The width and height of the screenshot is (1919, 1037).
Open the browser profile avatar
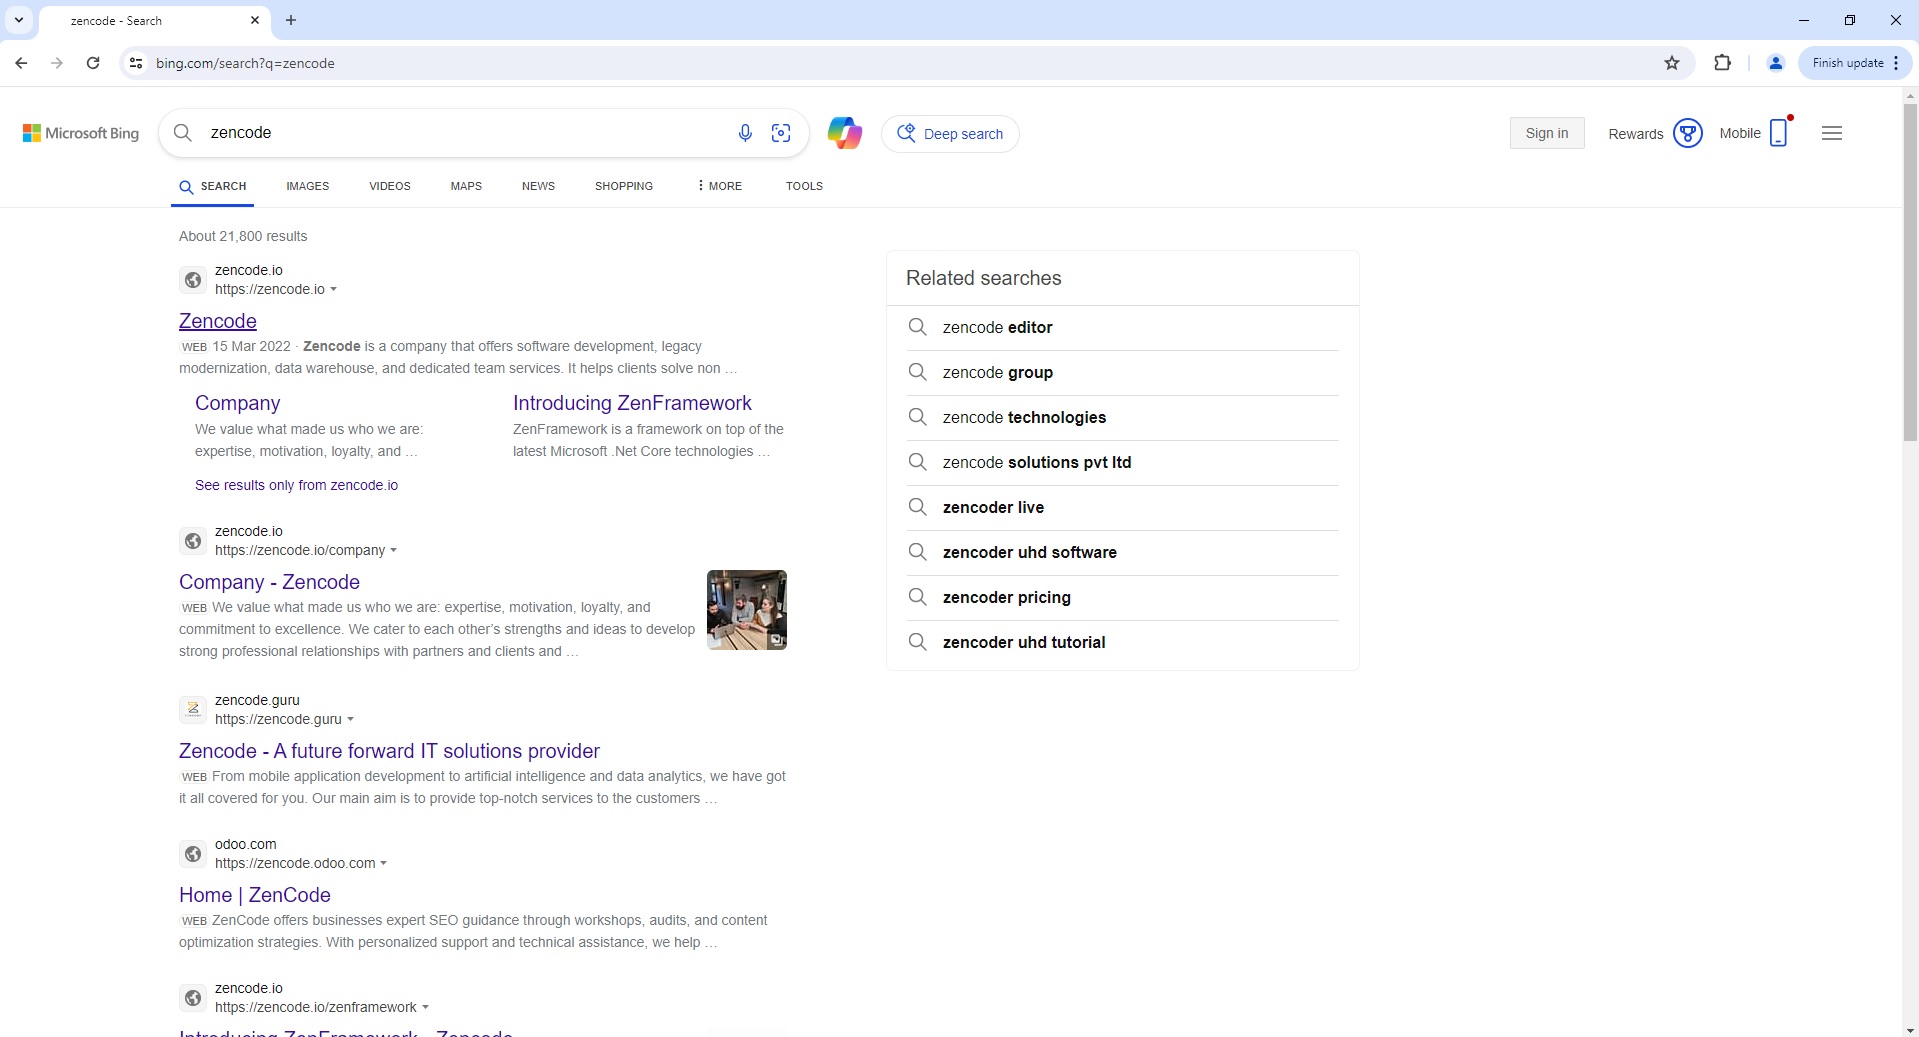click(1775, 62)
